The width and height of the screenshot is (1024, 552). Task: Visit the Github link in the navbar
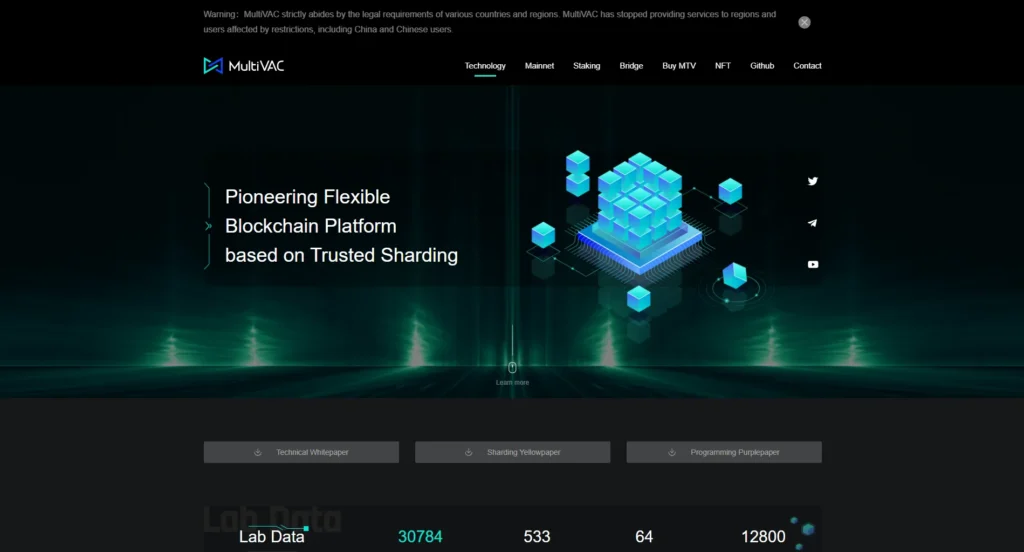(762, 66)
